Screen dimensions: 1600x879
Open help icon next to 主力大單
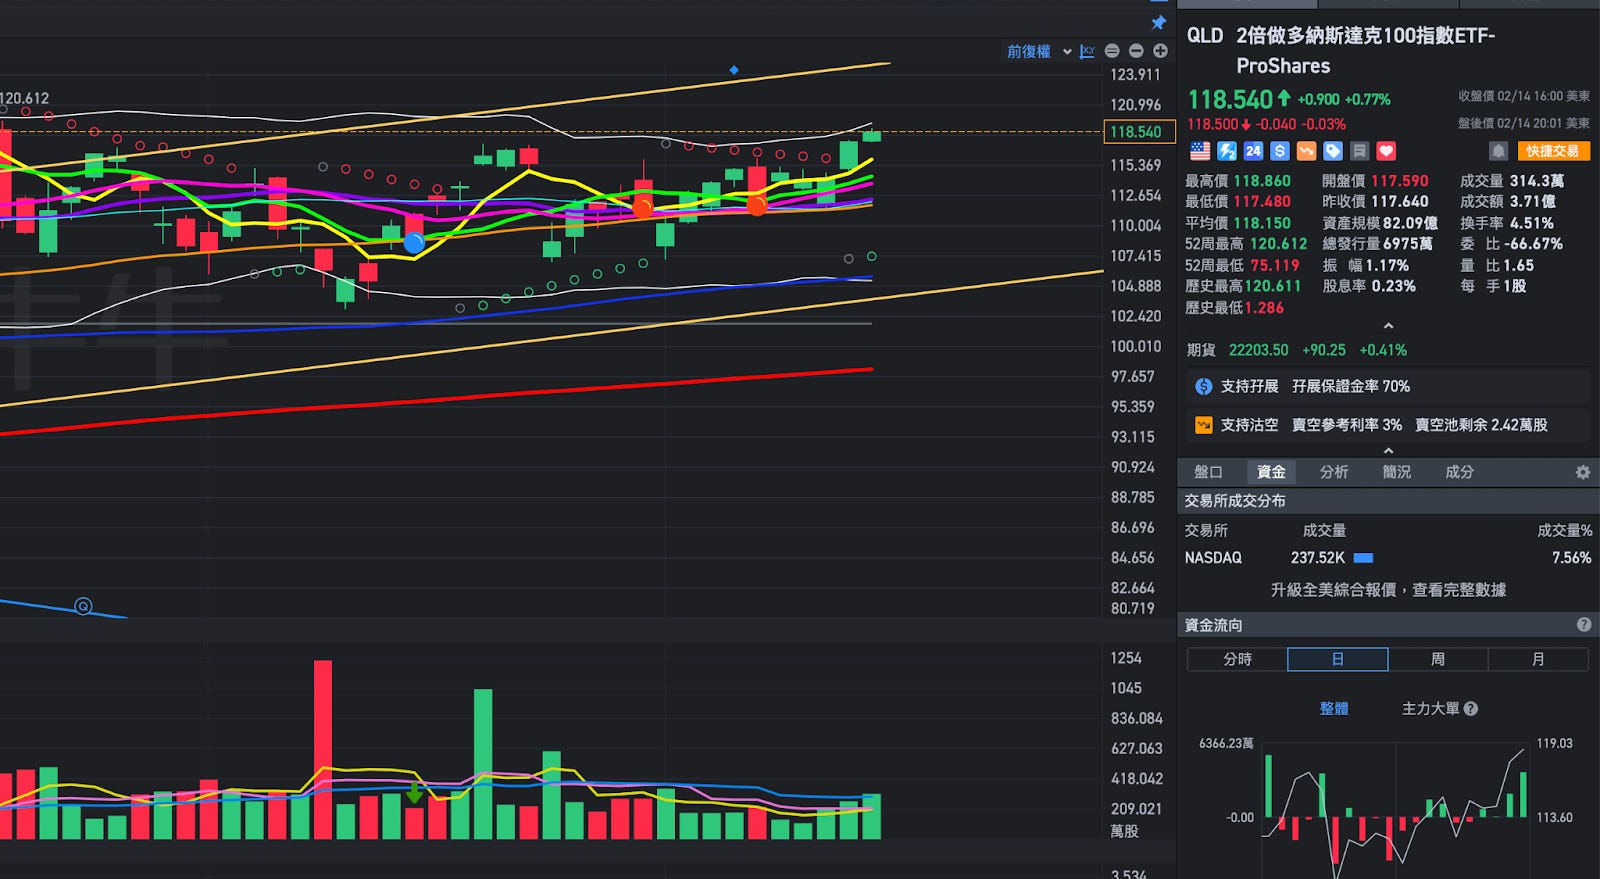[1471, 709]
